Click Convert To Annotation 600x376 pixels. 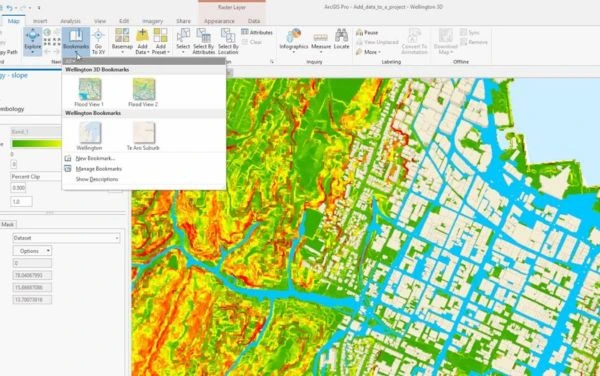414,41
